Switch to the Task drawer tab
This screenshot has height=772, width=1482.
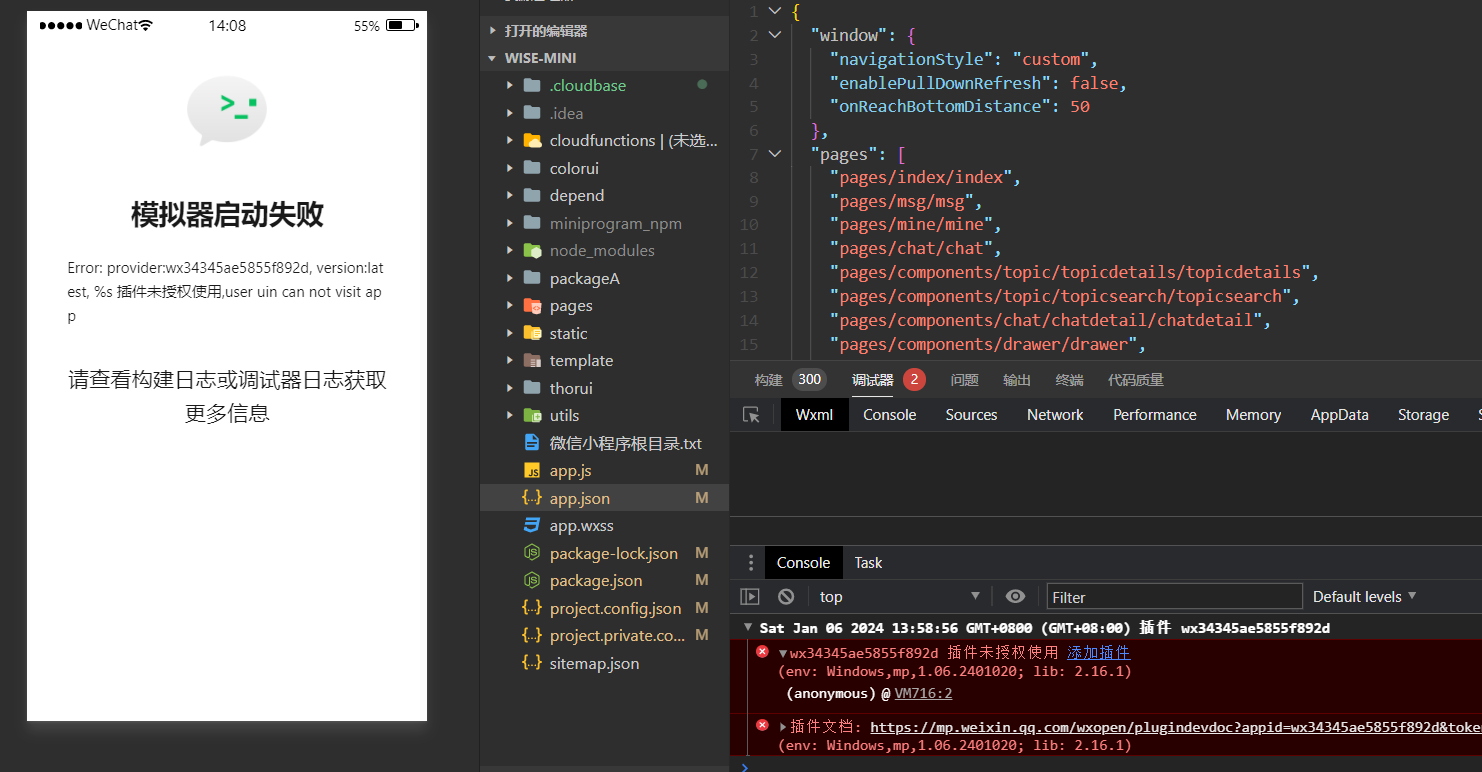(868, 563)
